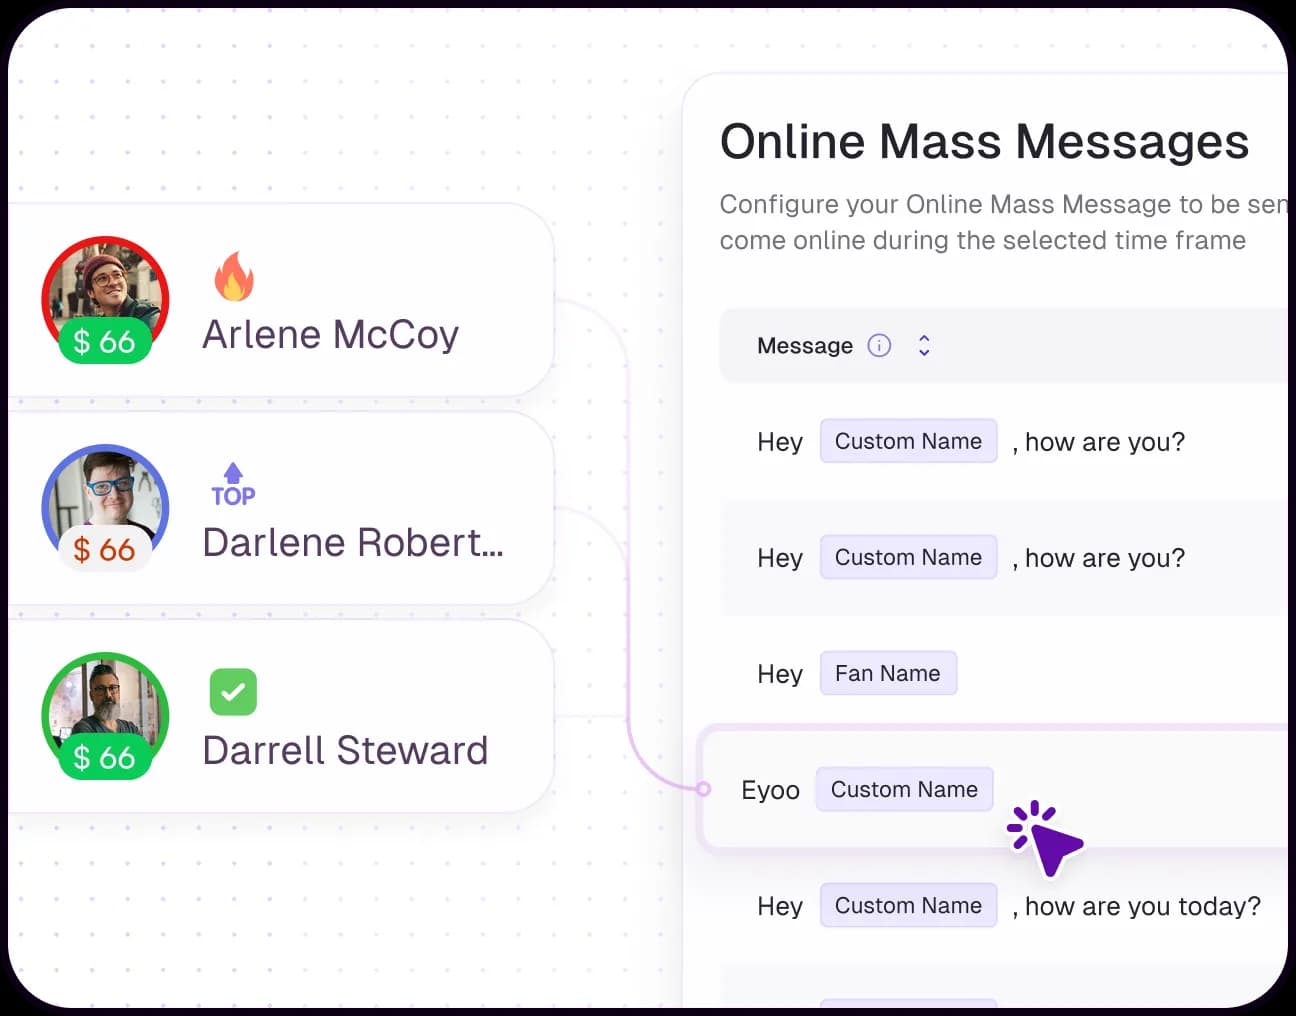Click Custom Name tag in second message row
Image resolution: width=1296 pixels, height=1016 pixels.
pos(908,557)
